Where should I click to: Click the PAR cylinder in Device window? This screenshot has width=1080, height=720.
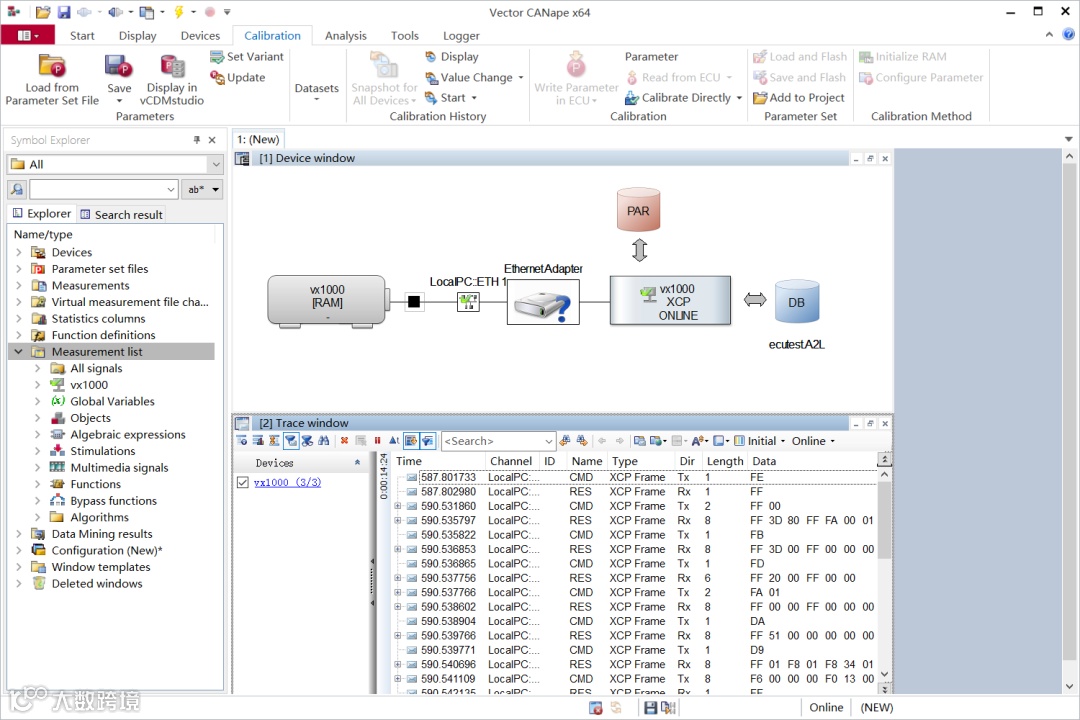(x=638, y=209)
